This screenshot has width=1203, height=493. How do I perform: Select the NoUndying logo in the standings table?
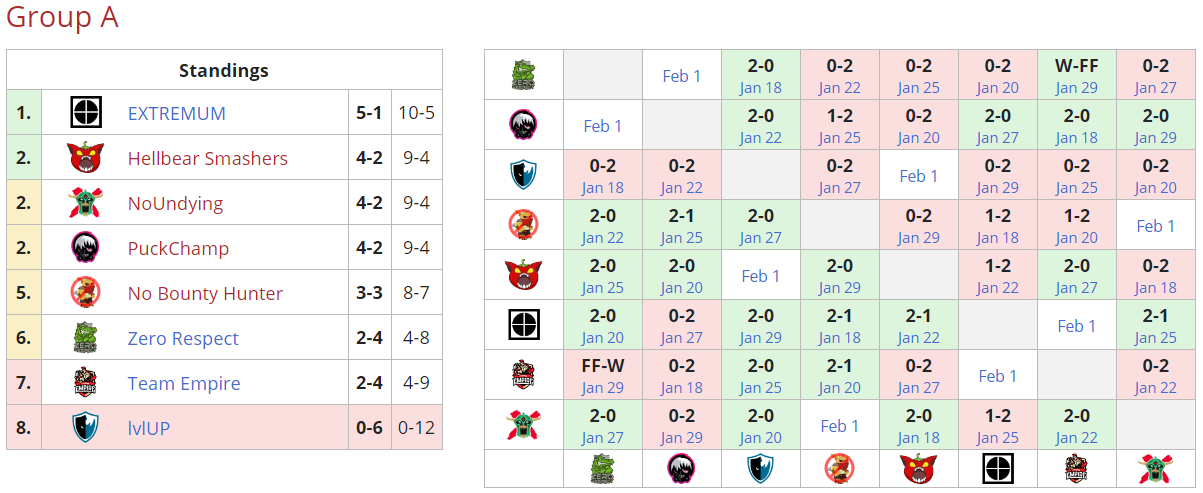pyautogui.click(x=86, y=203)
